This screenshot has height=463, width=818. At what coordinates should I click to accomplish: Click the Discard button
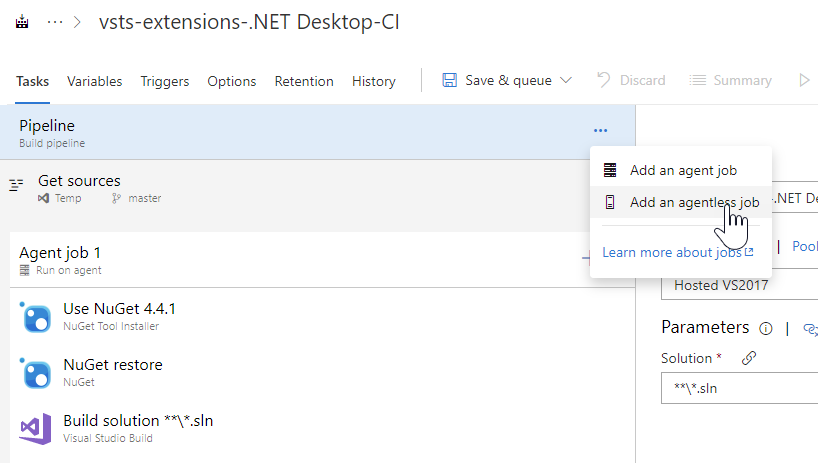click(632, 80)
